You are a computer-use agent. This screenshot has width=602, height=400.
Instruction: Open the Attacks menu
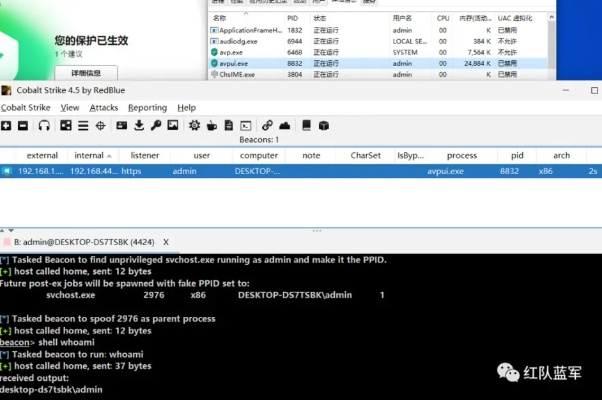[103, 107]
